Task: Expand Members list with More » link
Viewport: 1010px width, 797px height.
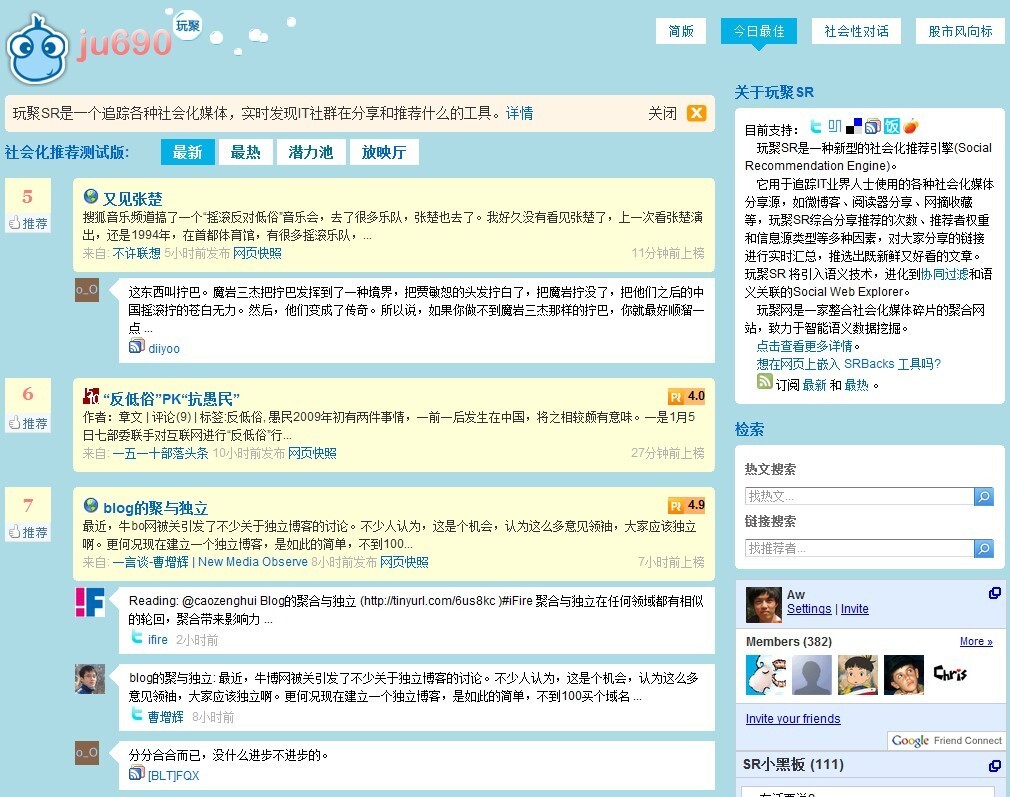Action: tap(976, 642)
